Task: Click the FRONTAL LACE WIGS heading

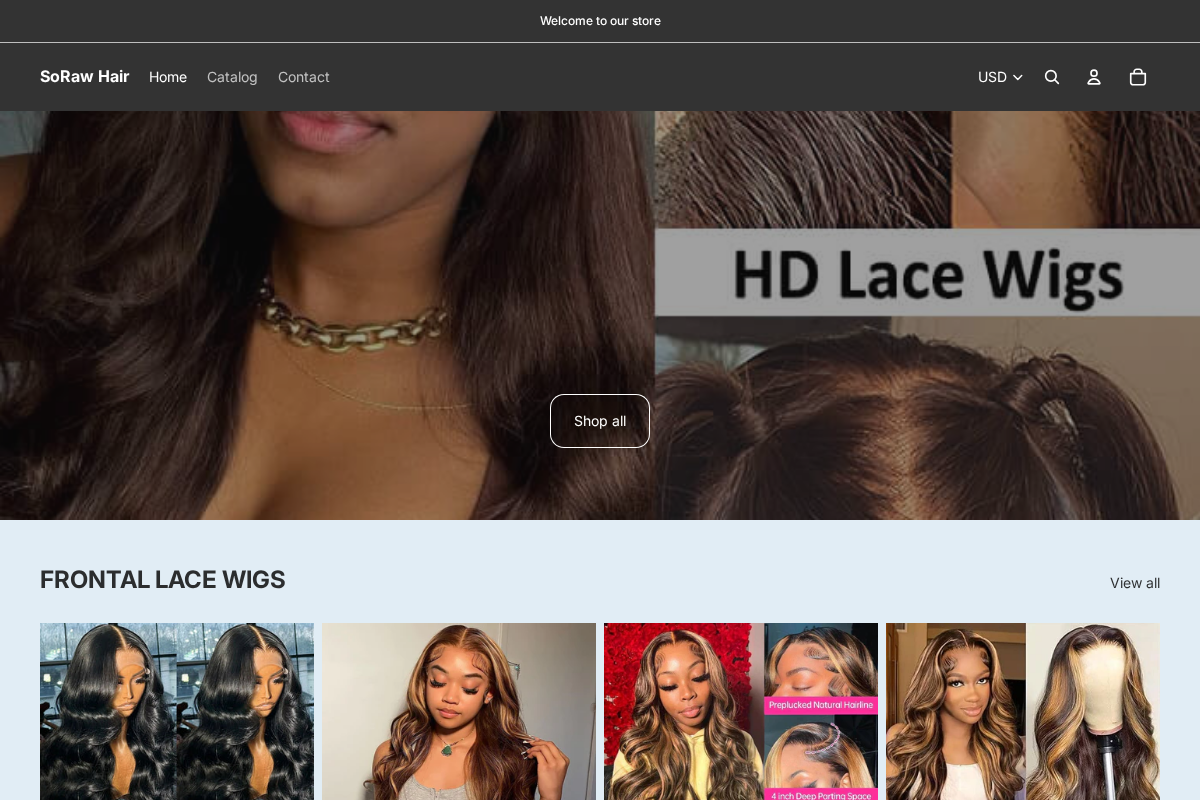Action: click(162, 580)
